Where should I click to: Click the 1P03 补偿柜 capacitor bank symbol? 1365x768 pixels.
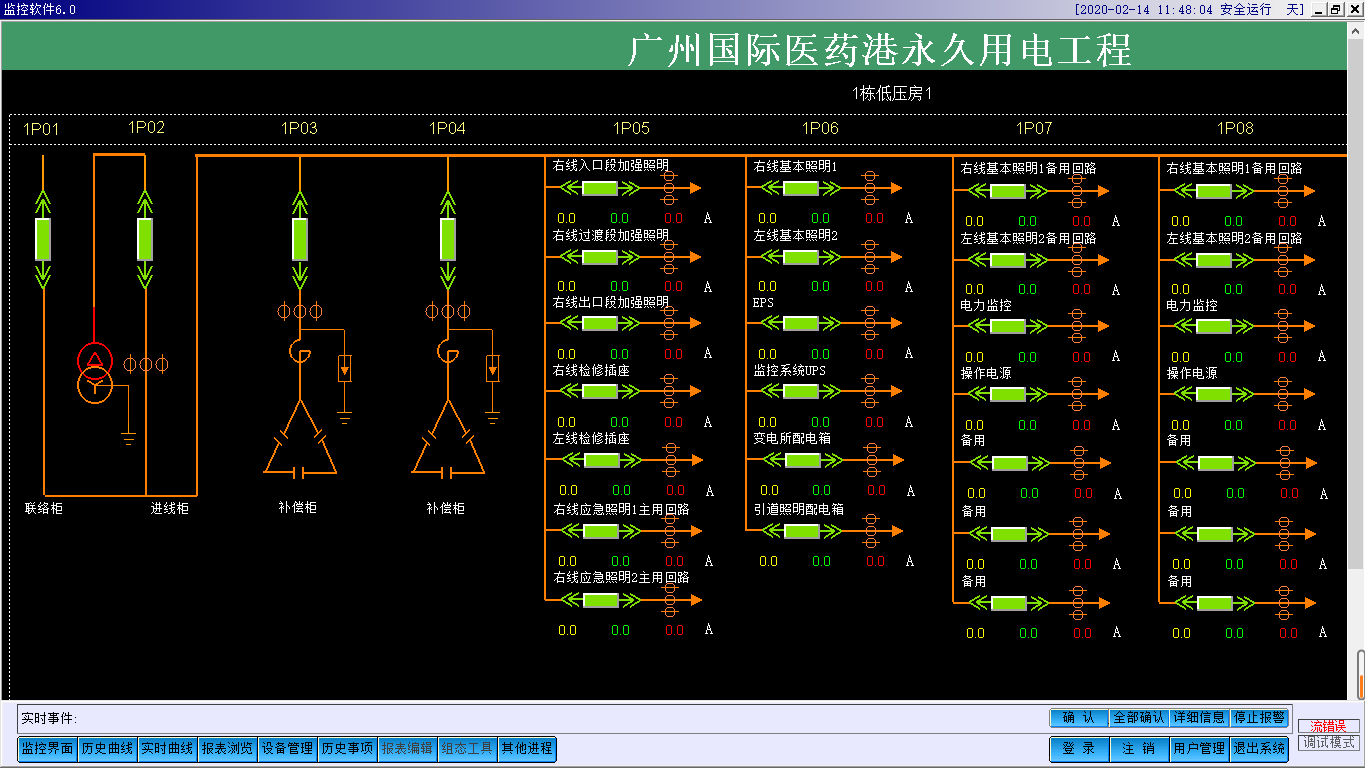click(300, 440)
